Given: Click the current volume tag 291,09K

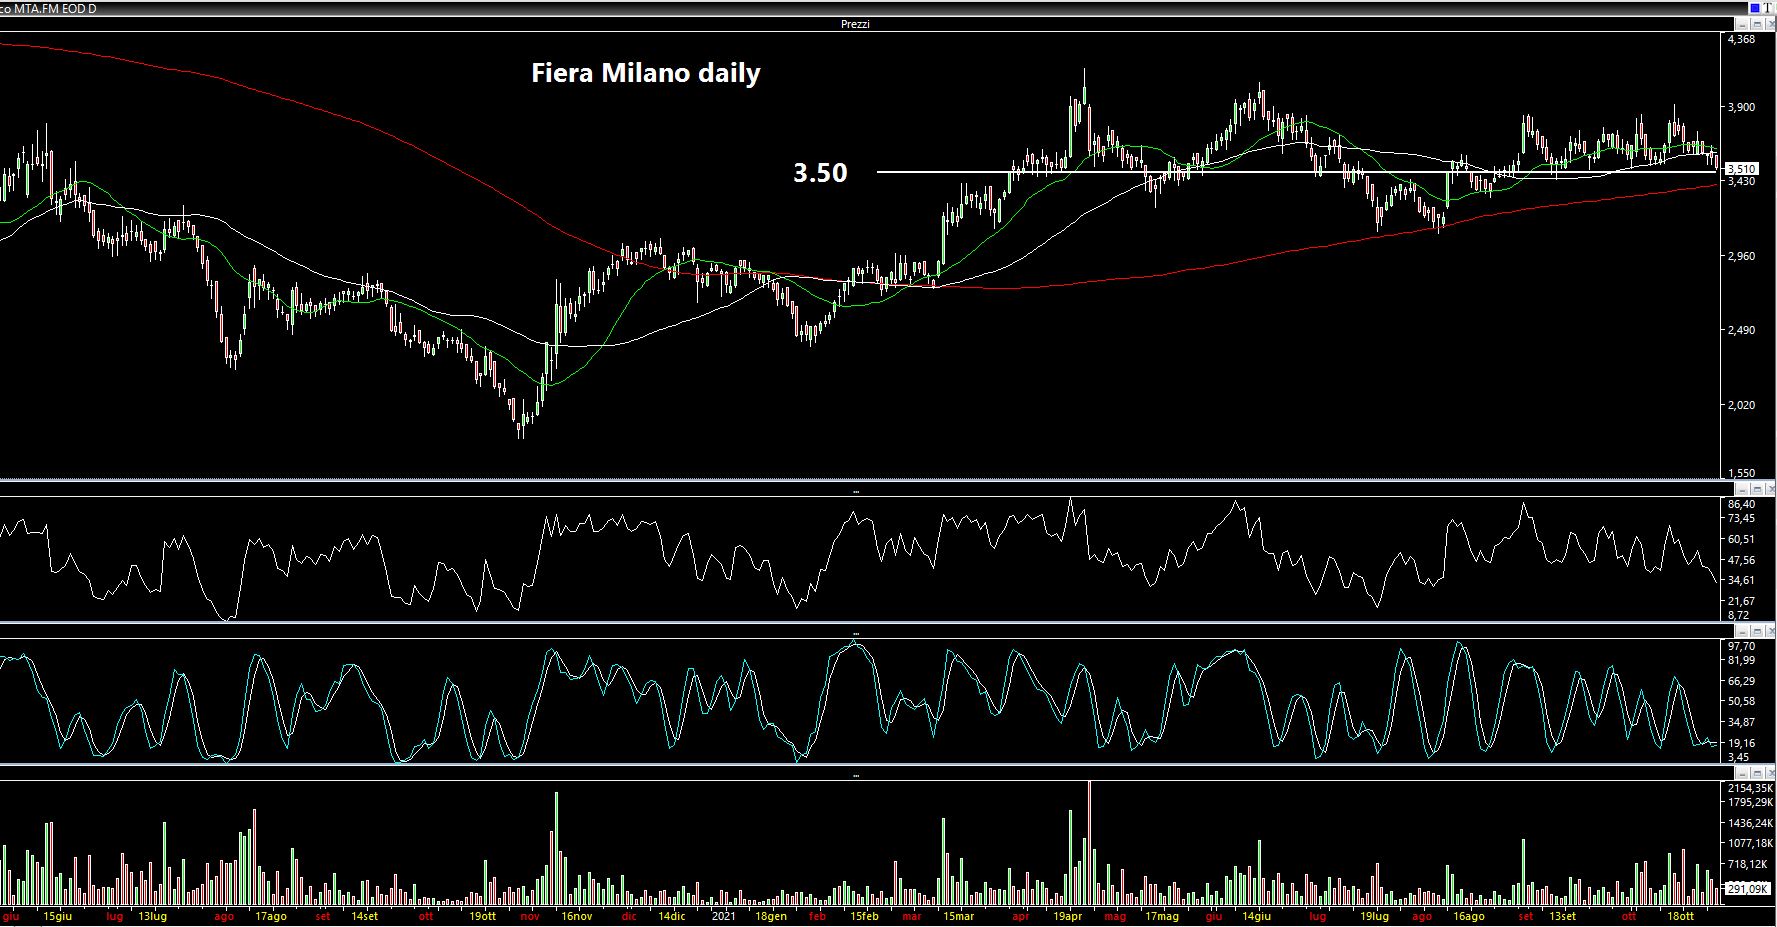Looking at the screenshot, I should click(x=1747, y=888).
